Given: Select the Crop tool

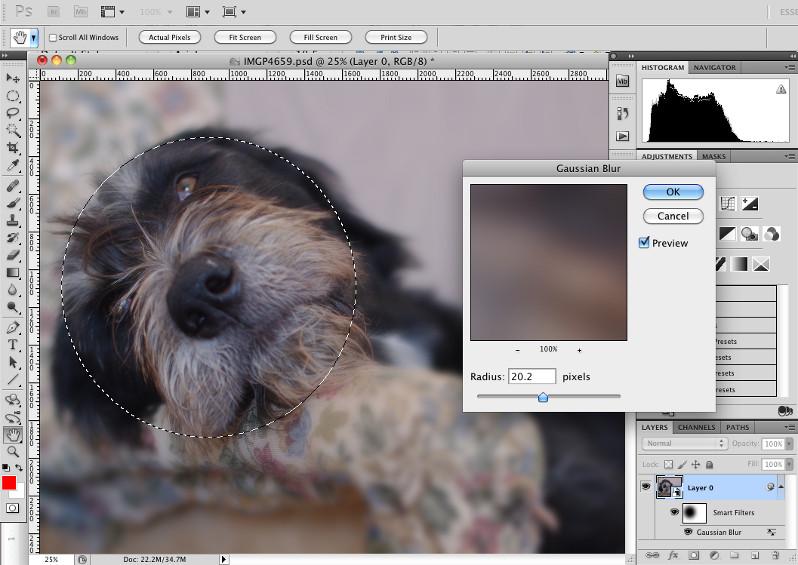Looking at the screenshot, I should [13, 148].
